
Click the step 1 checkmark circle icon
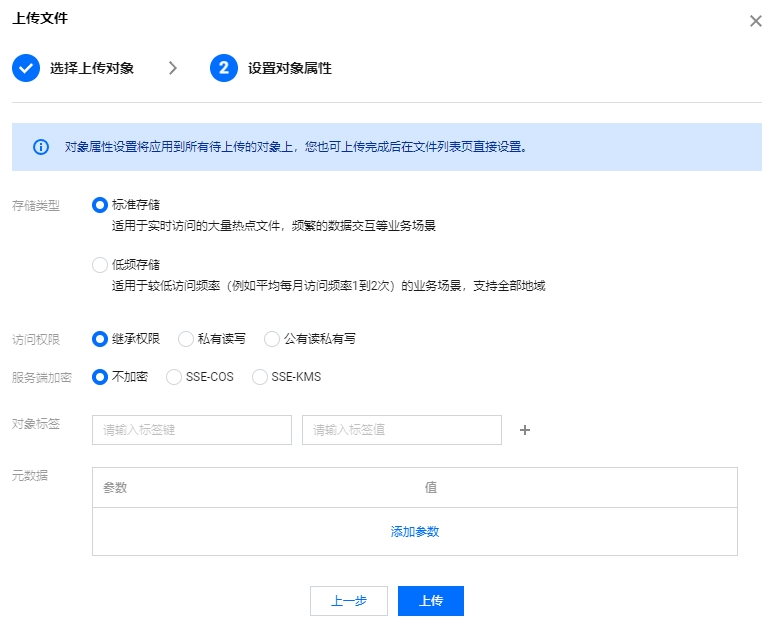(x=25, y=68)
